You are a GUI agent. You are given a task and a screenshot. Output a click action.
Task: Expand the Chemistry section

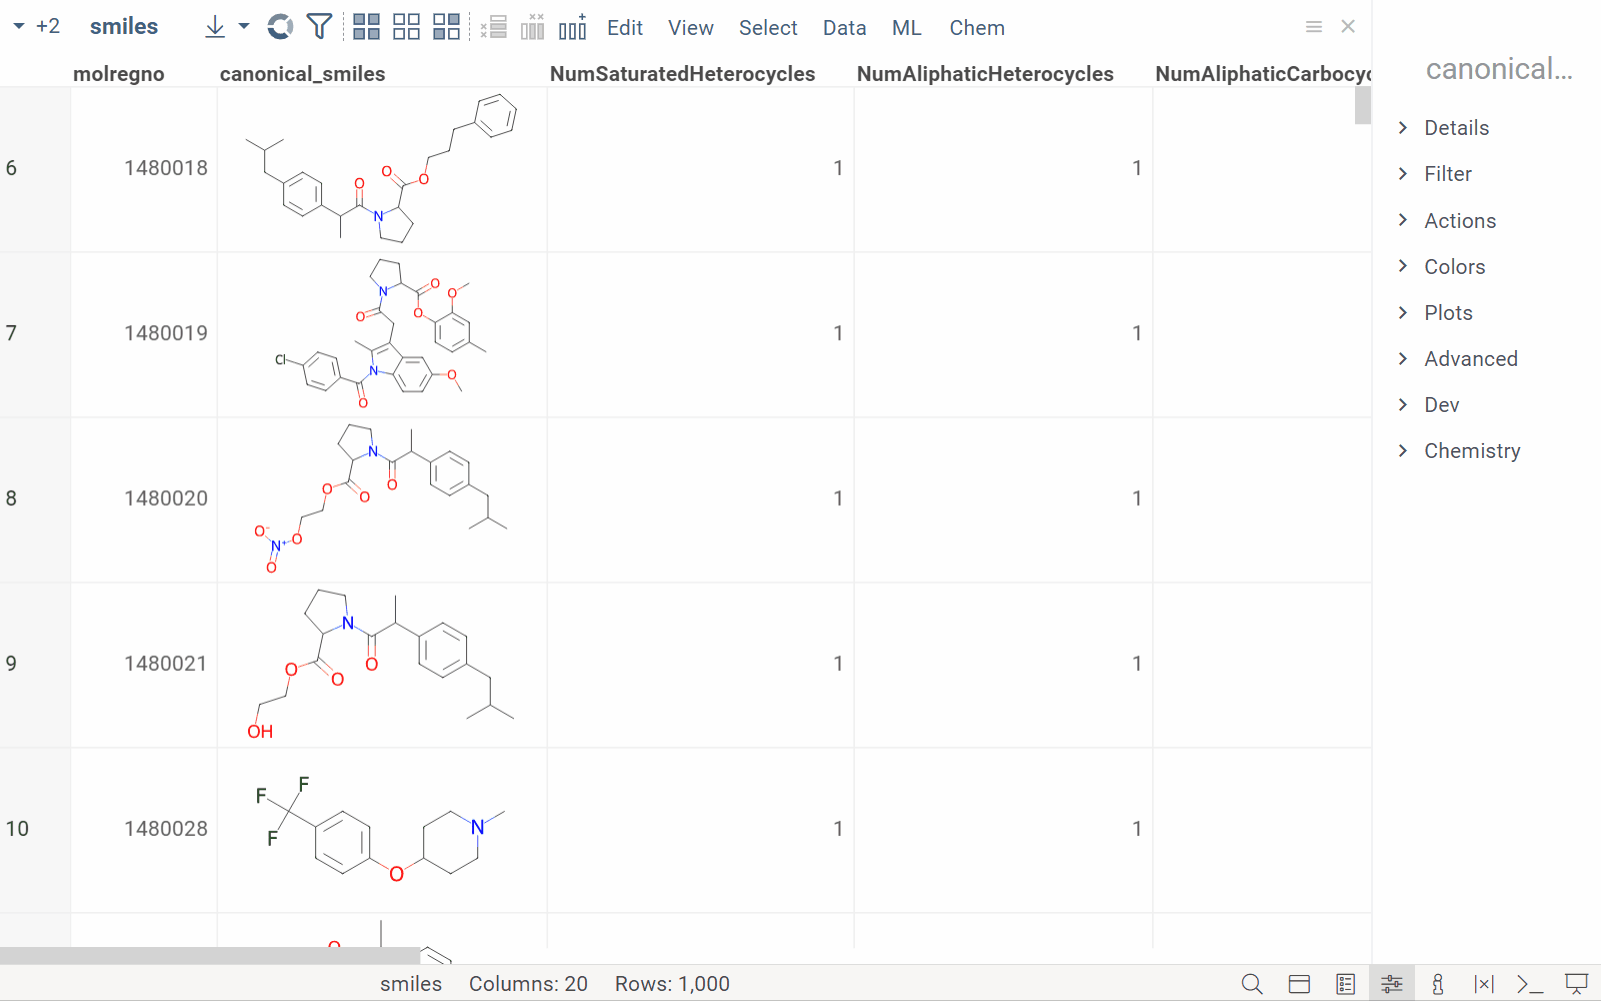(1471, 451)
